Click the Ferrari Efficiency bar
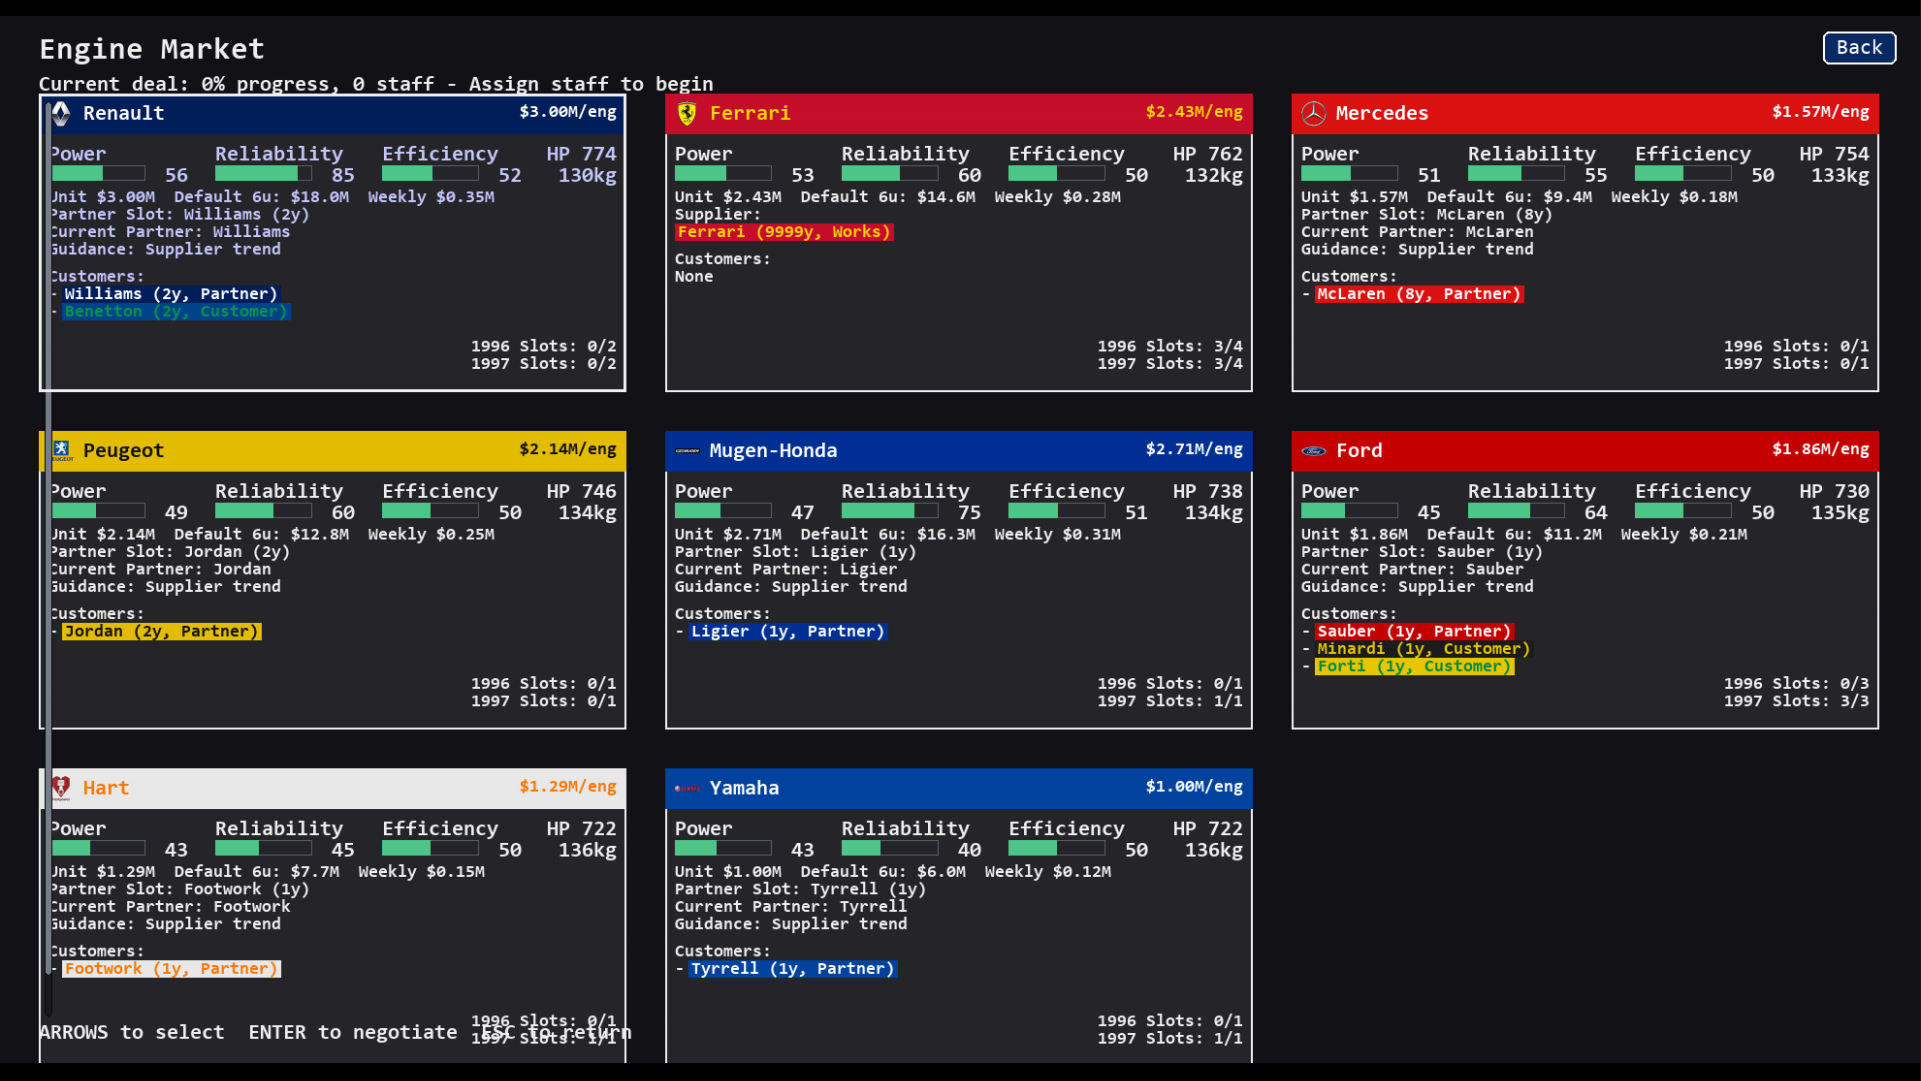Screen dimensions: 1921x1081 1056,174
